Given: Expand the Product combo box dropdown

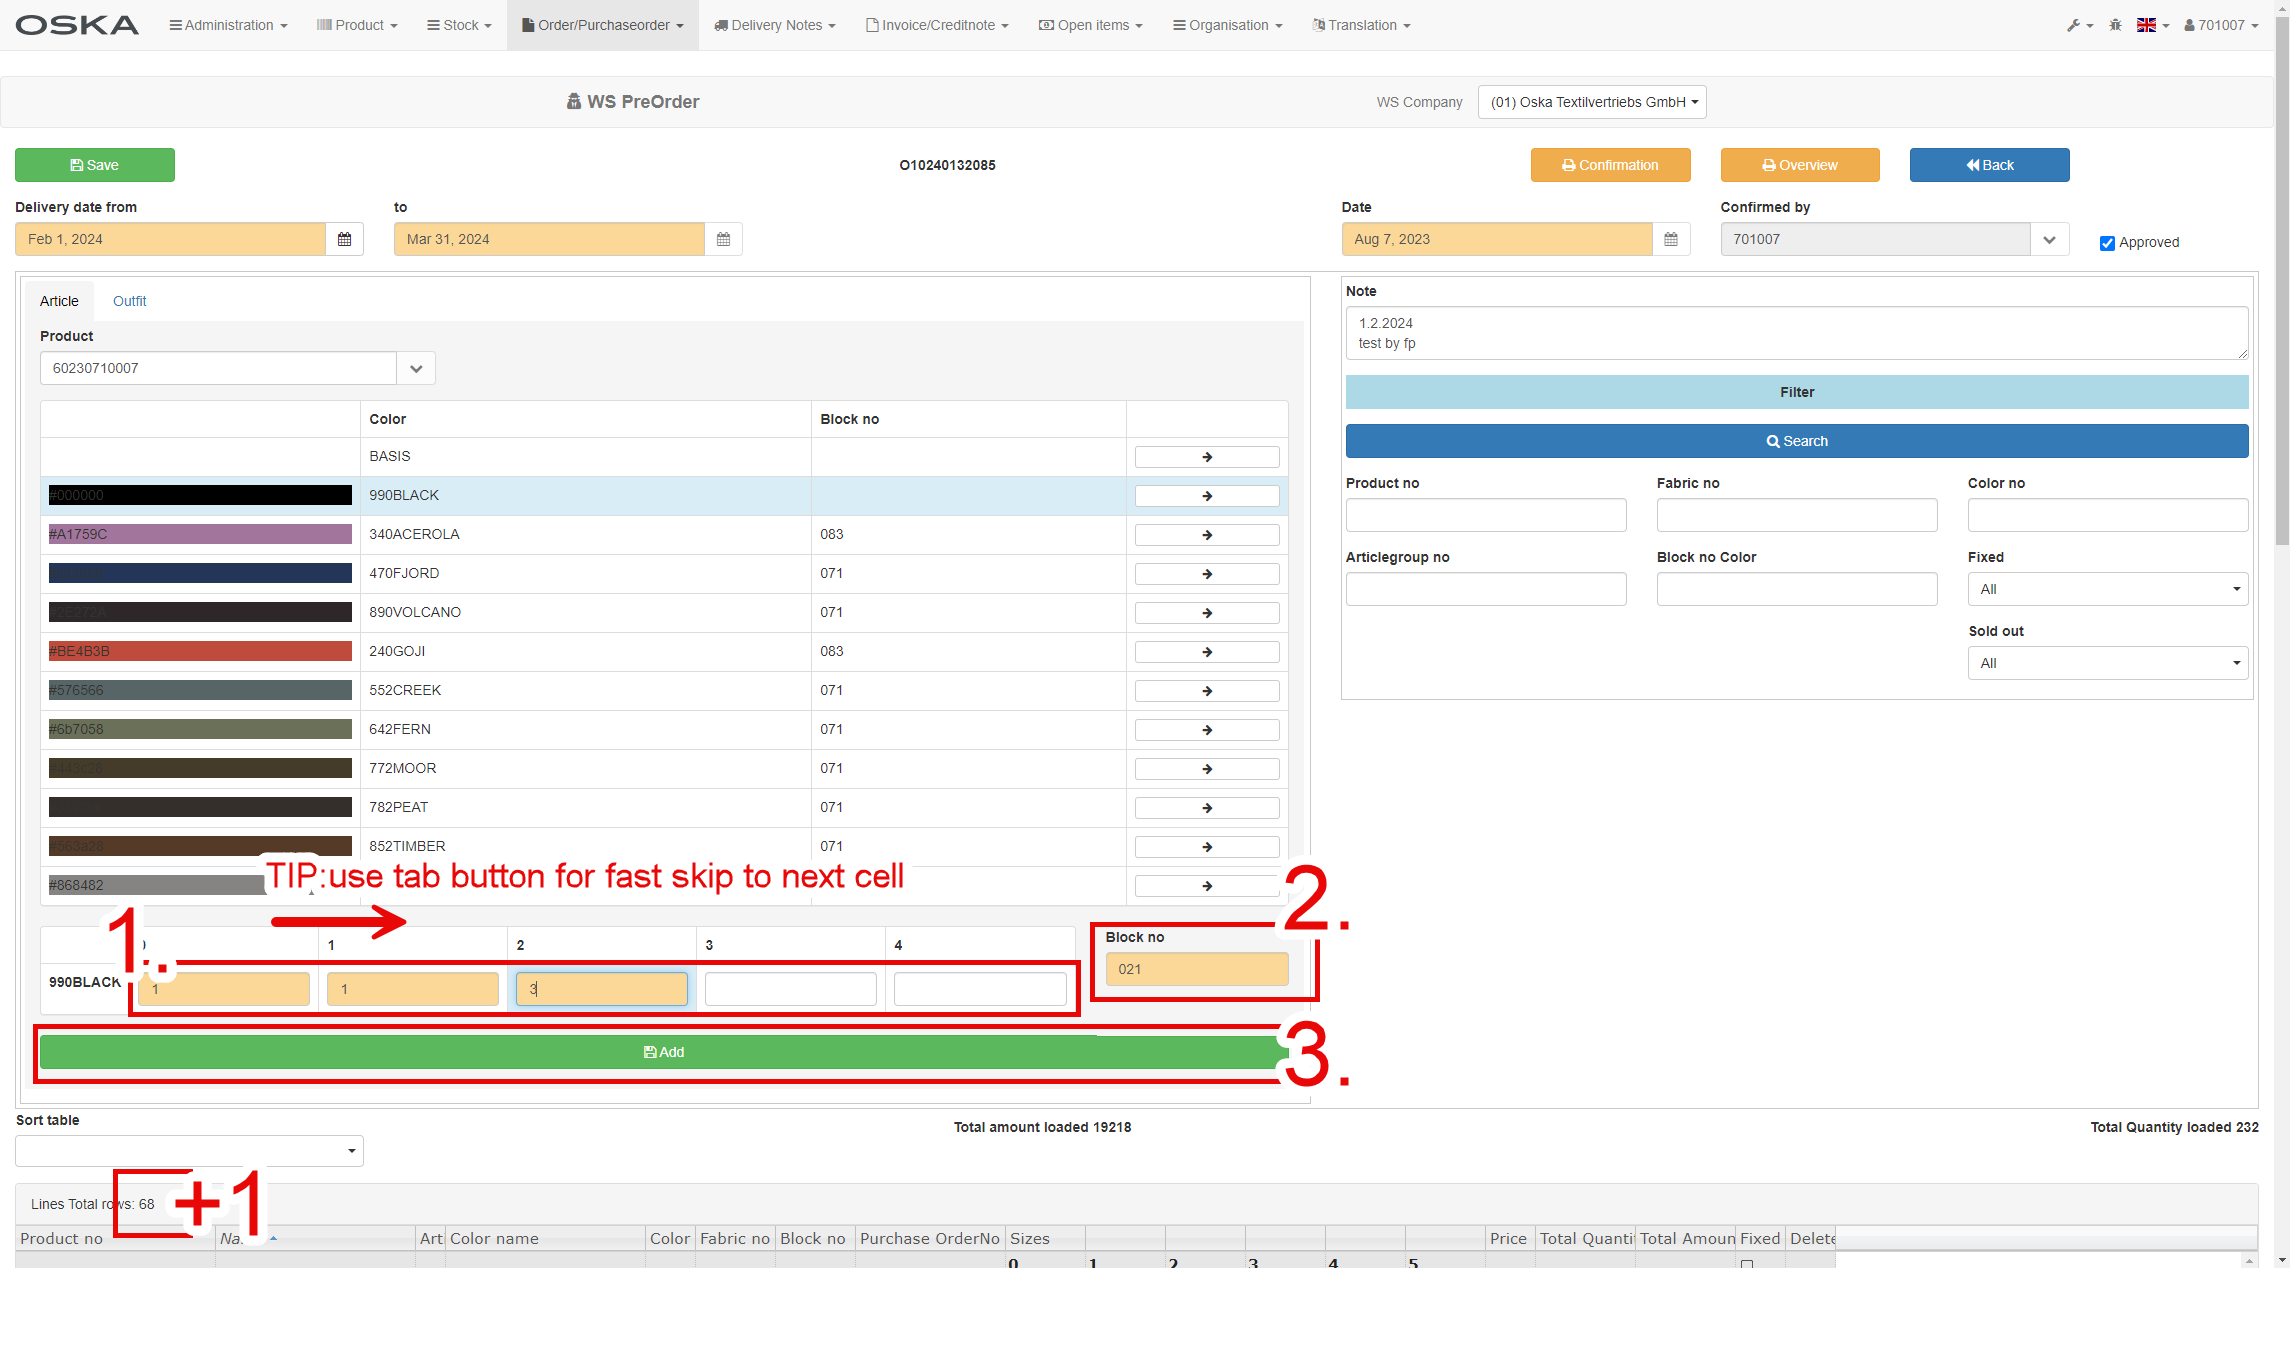Looking at the screenshot, I should (416, 368).
